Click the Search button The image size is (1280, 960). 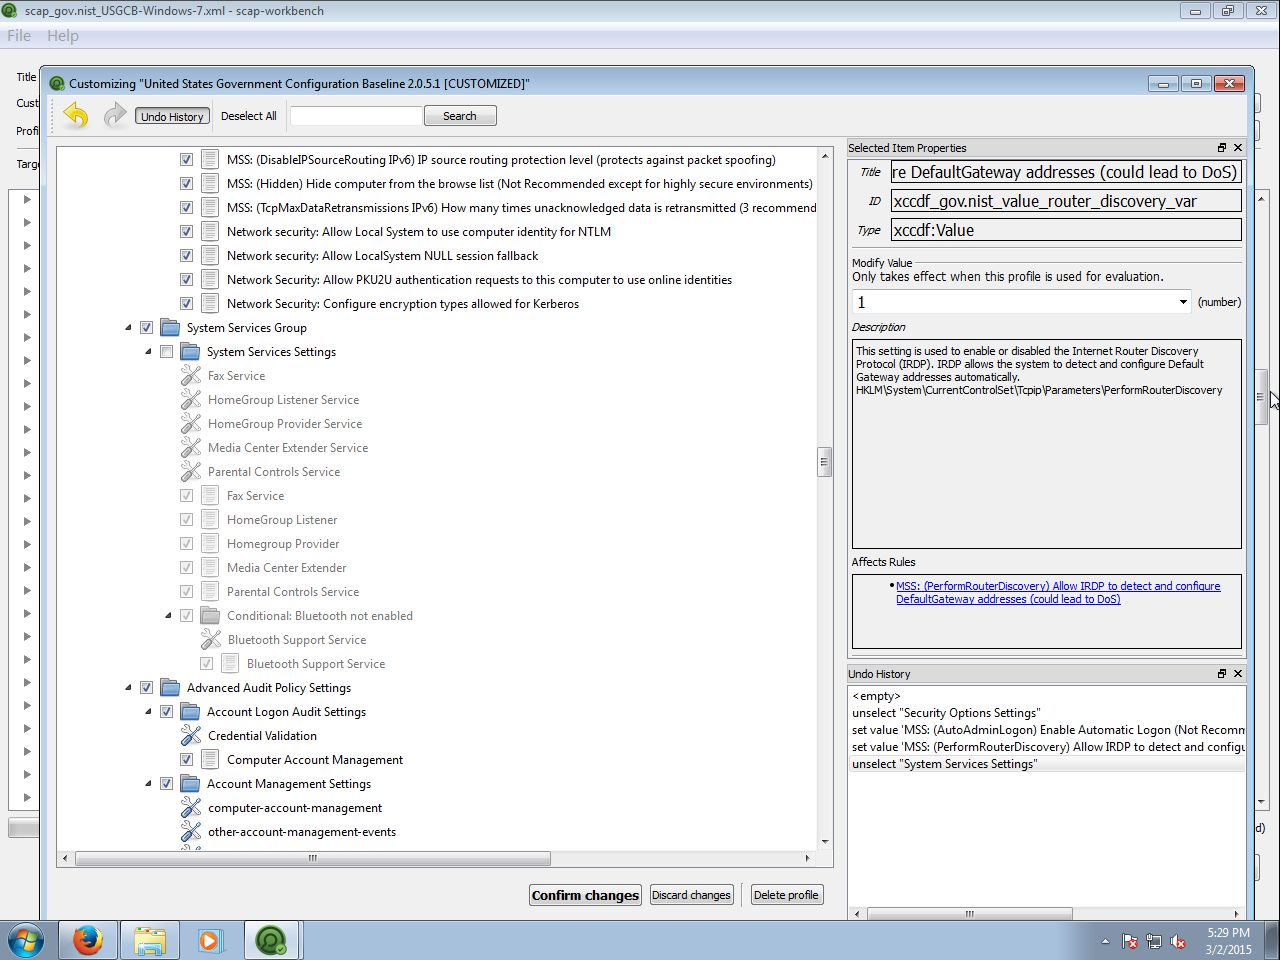[x=460, y=116]
